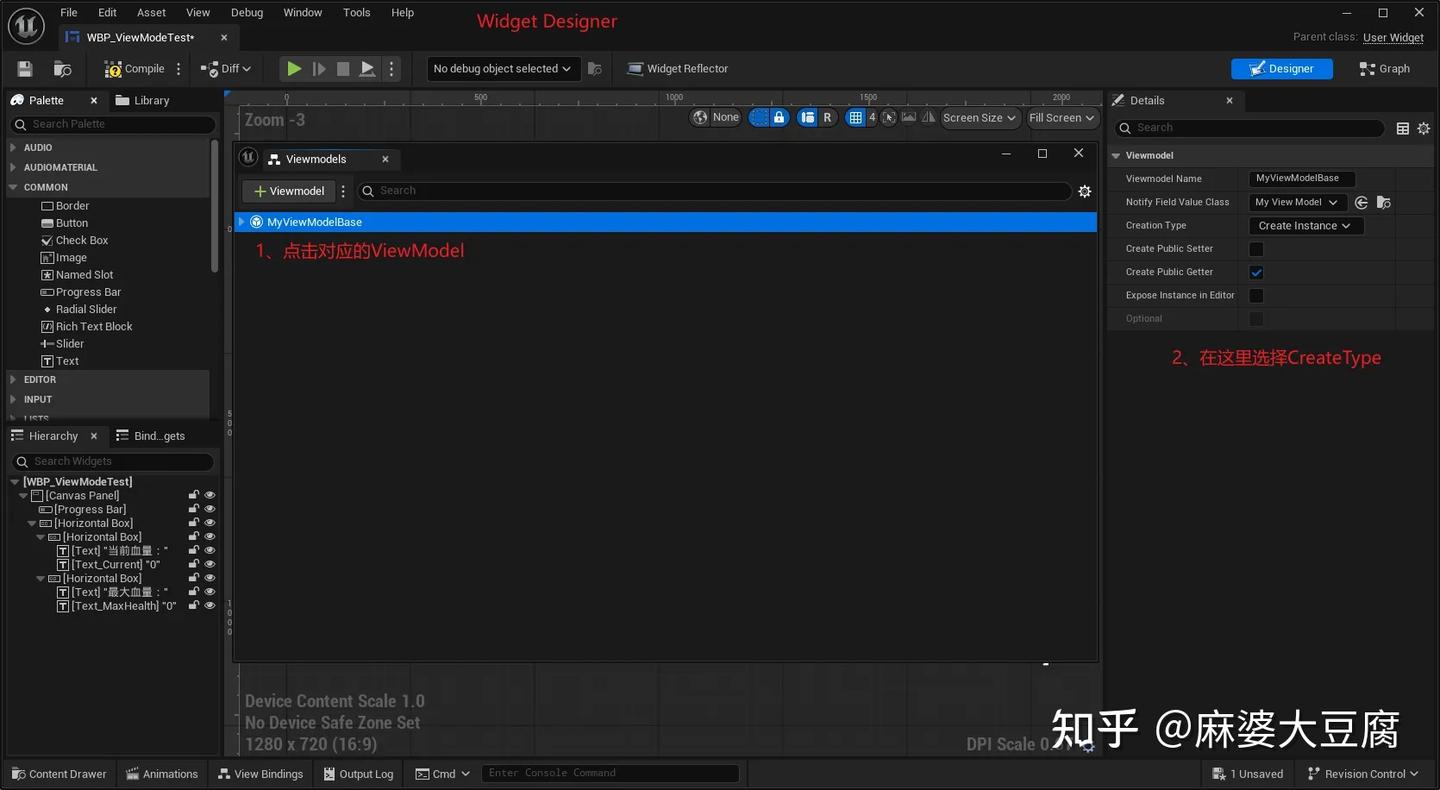
Task: Toggle the viewport grid icon
Action: tap(855, 117)
